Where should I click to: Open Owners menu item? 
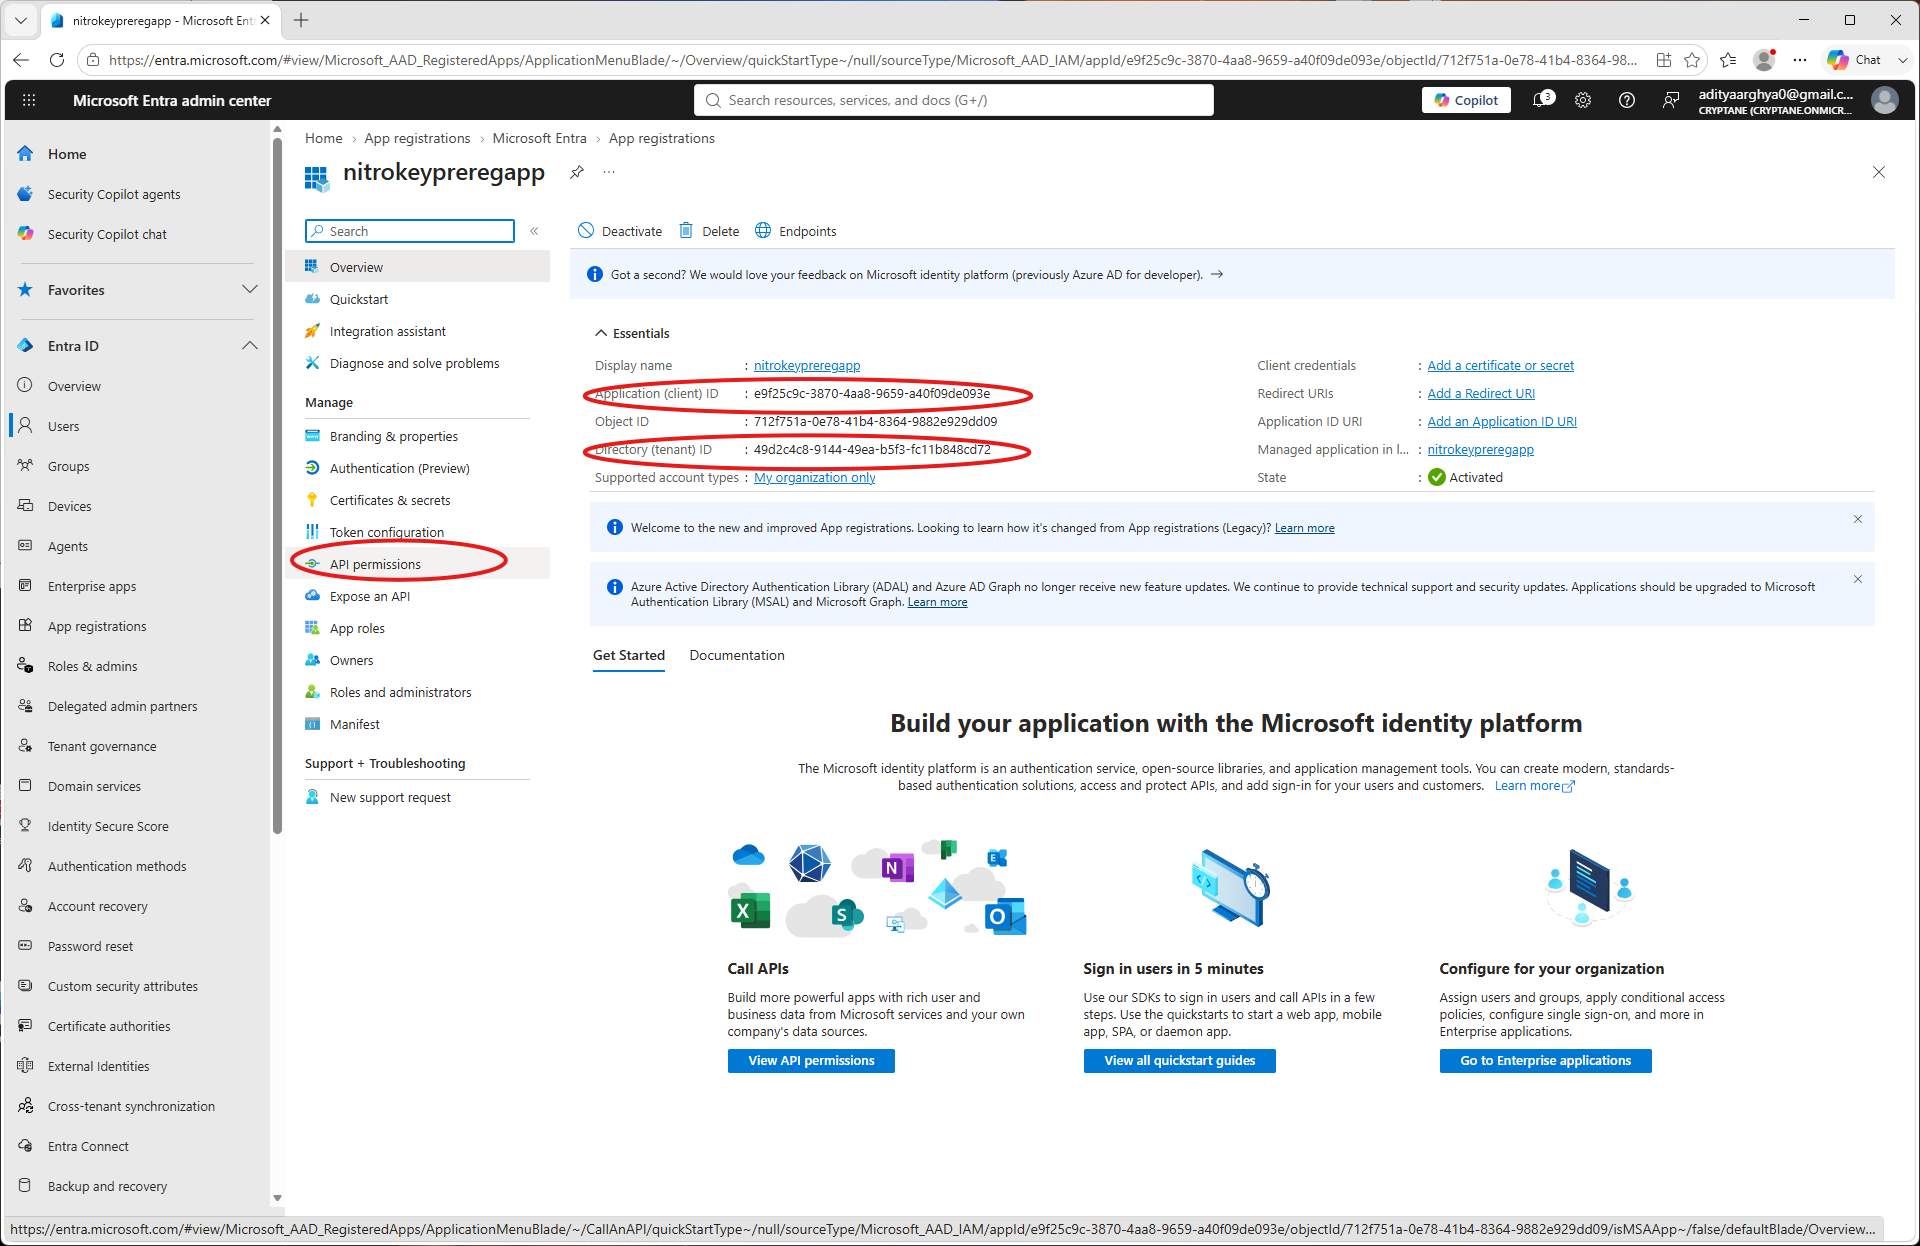pos(351,660)
